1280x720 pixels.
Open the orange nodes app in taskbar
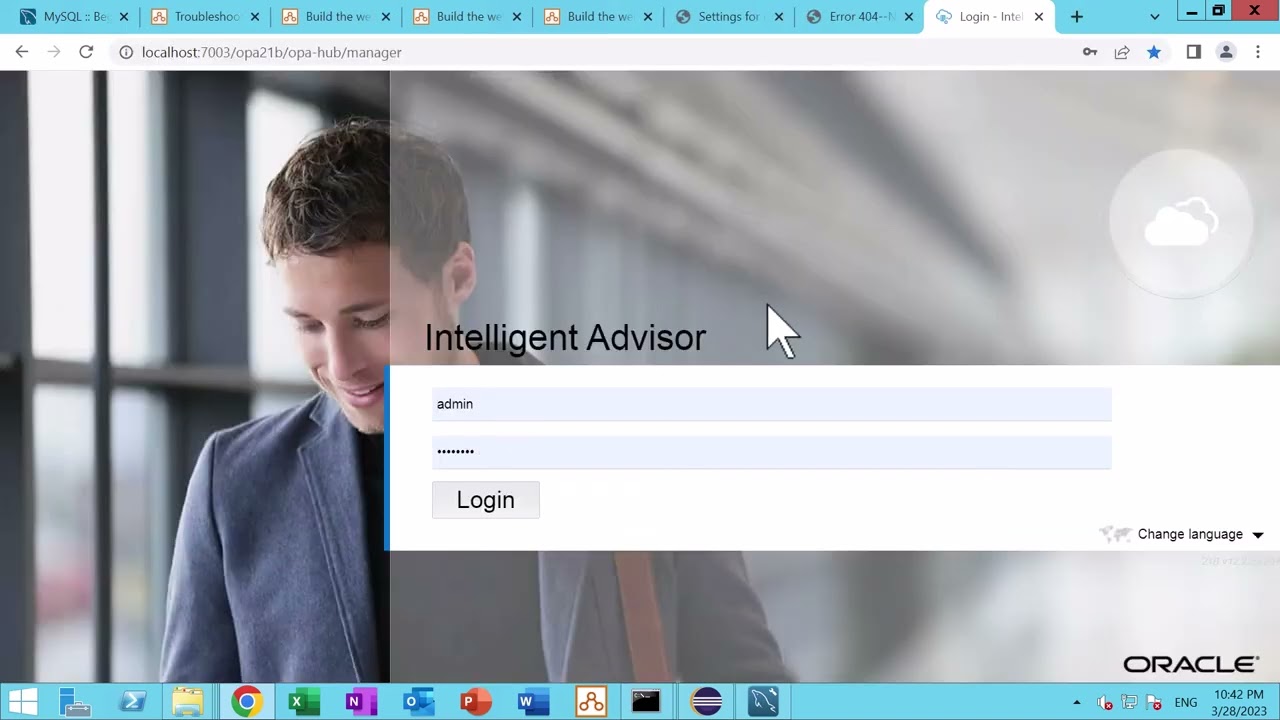coord(591,702)
